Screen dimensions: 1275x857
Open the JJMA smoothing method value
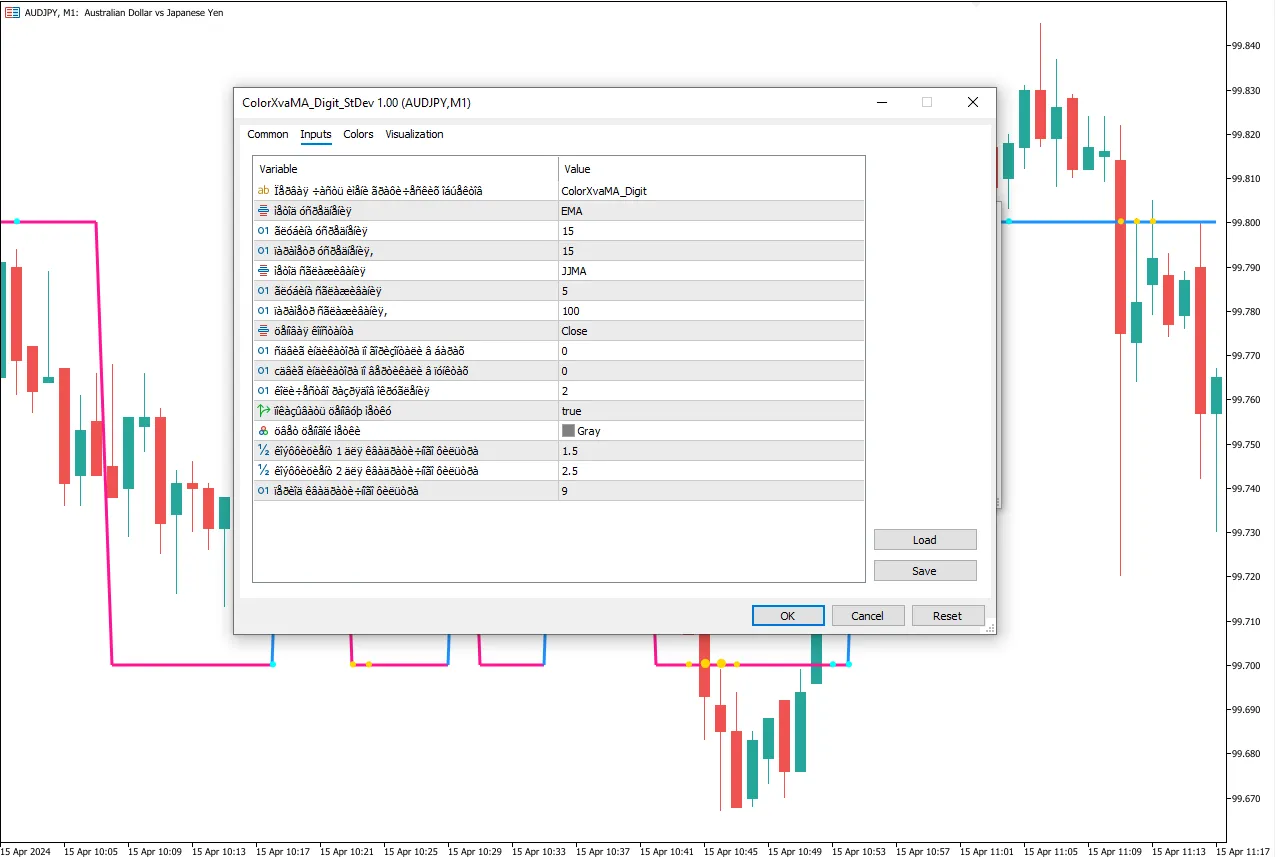(710, 271)
